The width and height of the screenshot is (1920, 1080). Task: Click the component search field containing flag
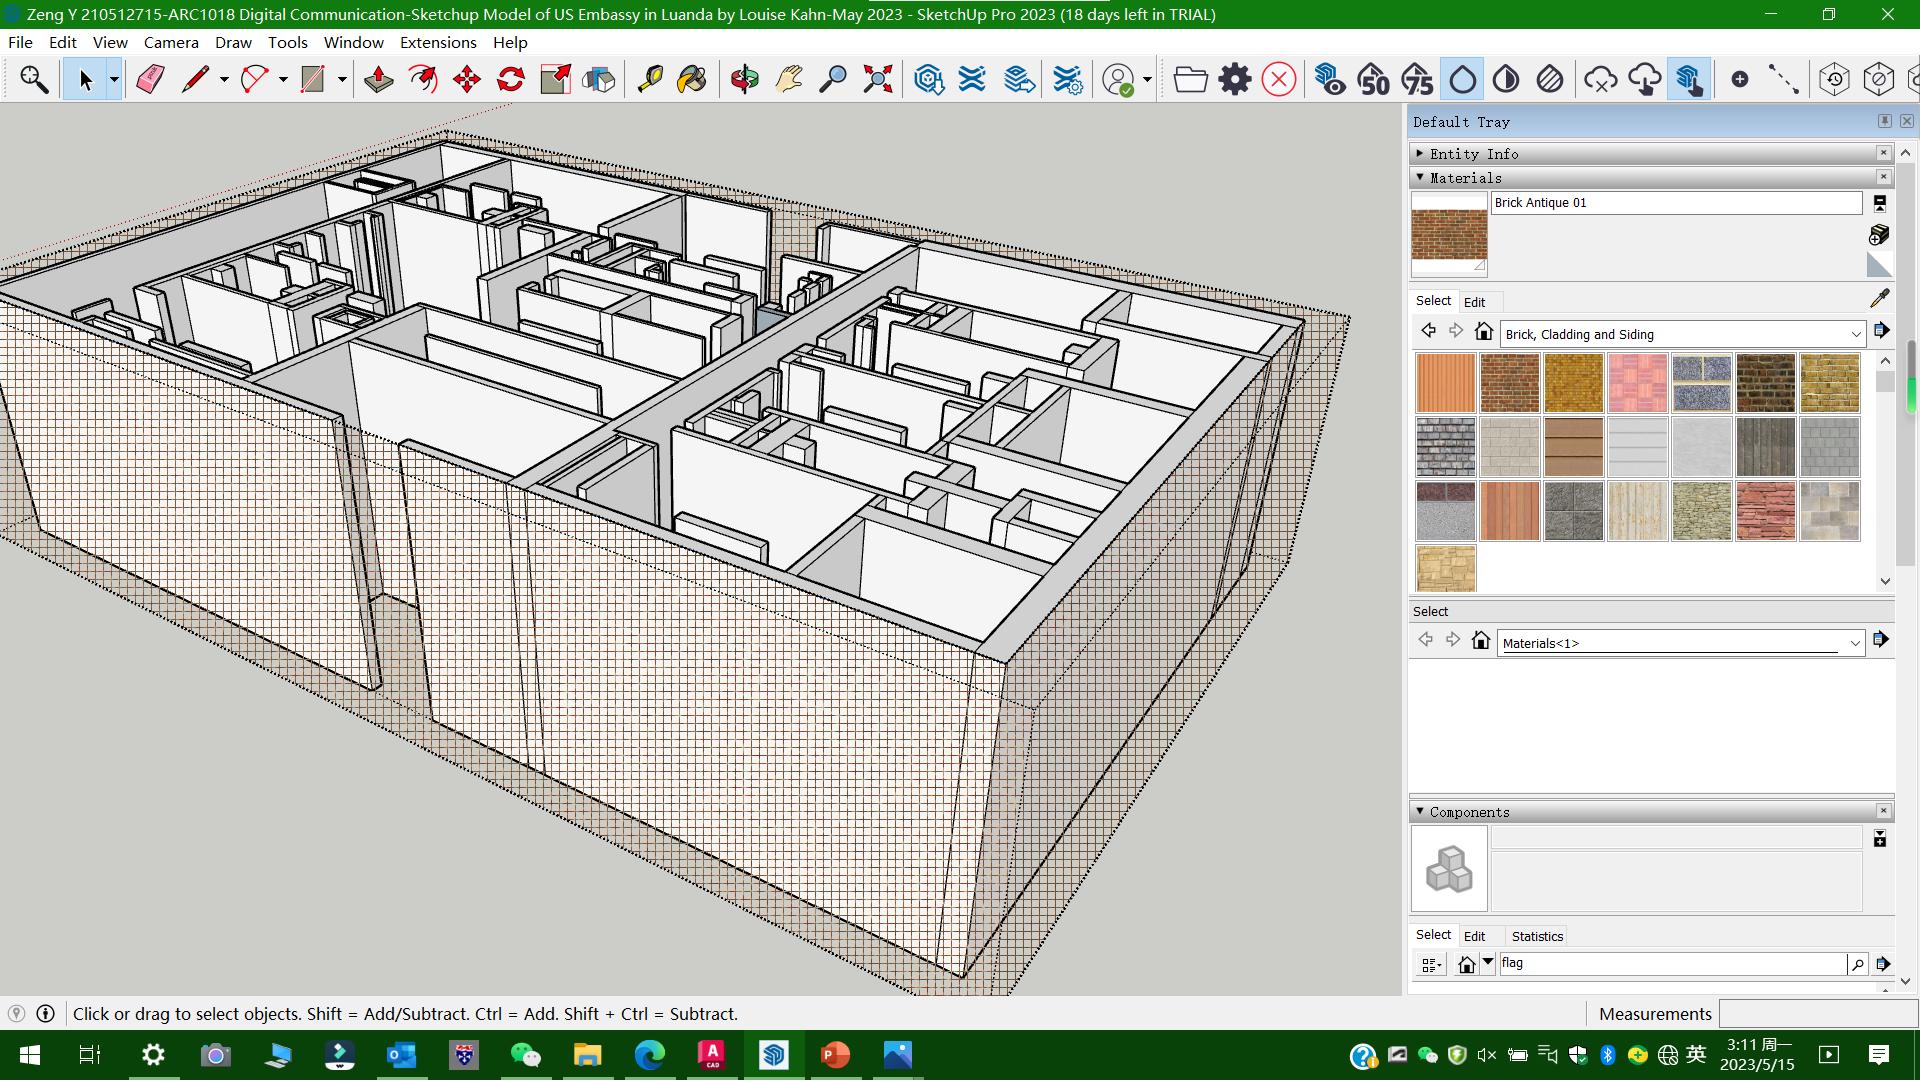pyautogui.click(x=1670, y=963)
